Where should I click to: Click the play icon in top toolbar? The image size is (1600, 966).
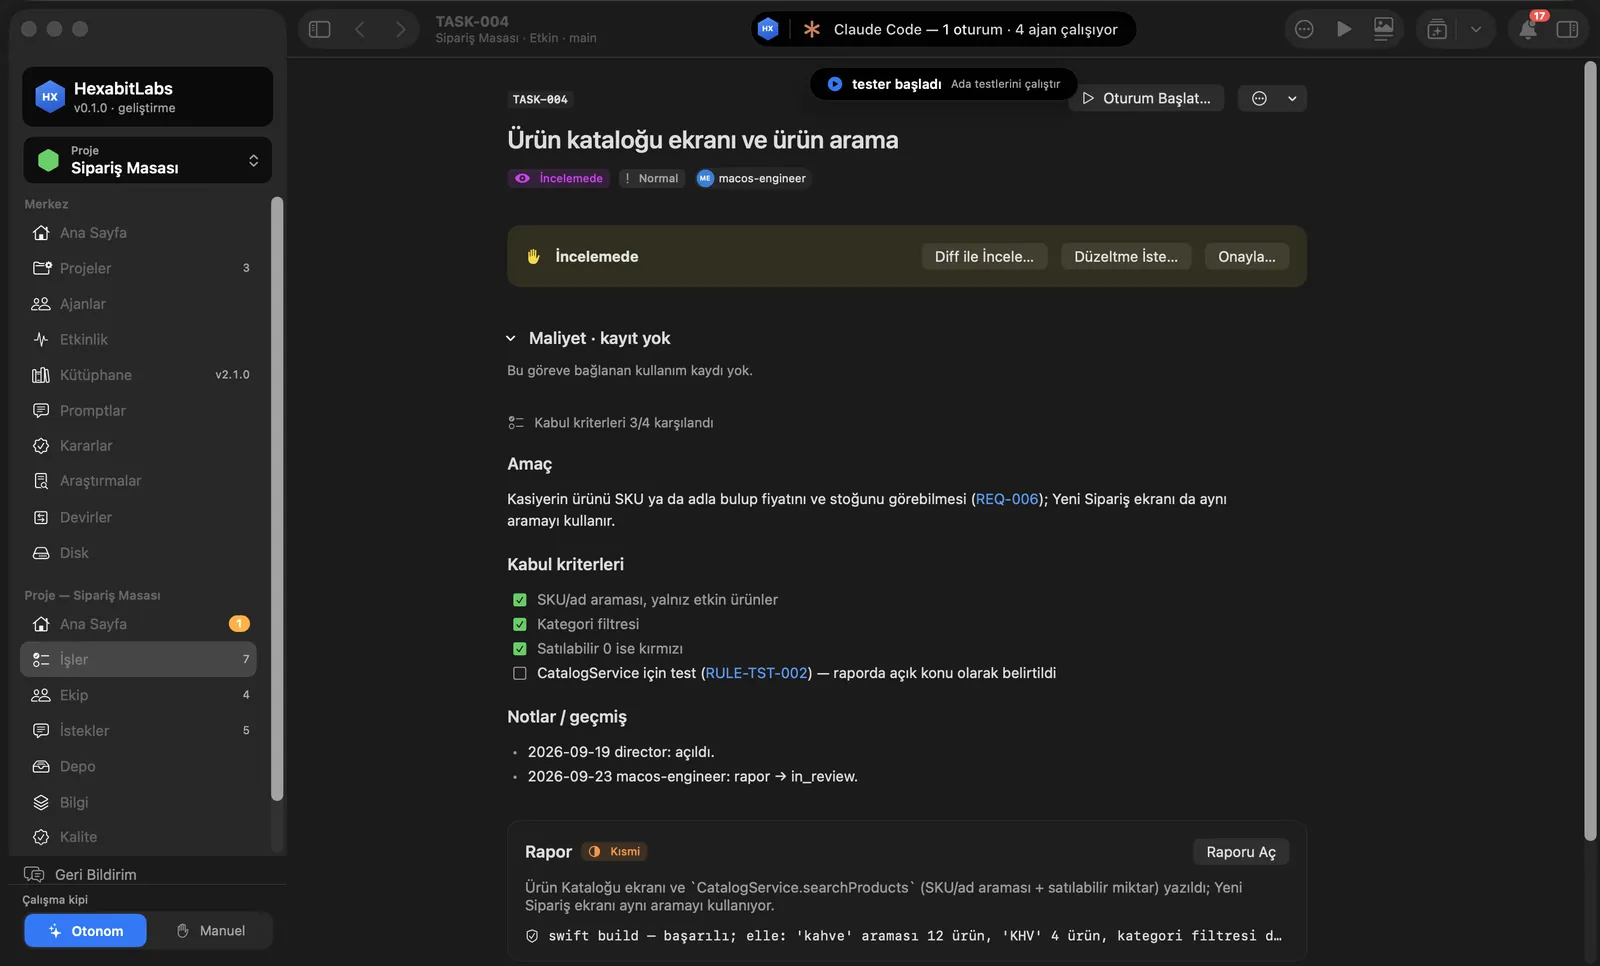click(x=1344, y=29)
